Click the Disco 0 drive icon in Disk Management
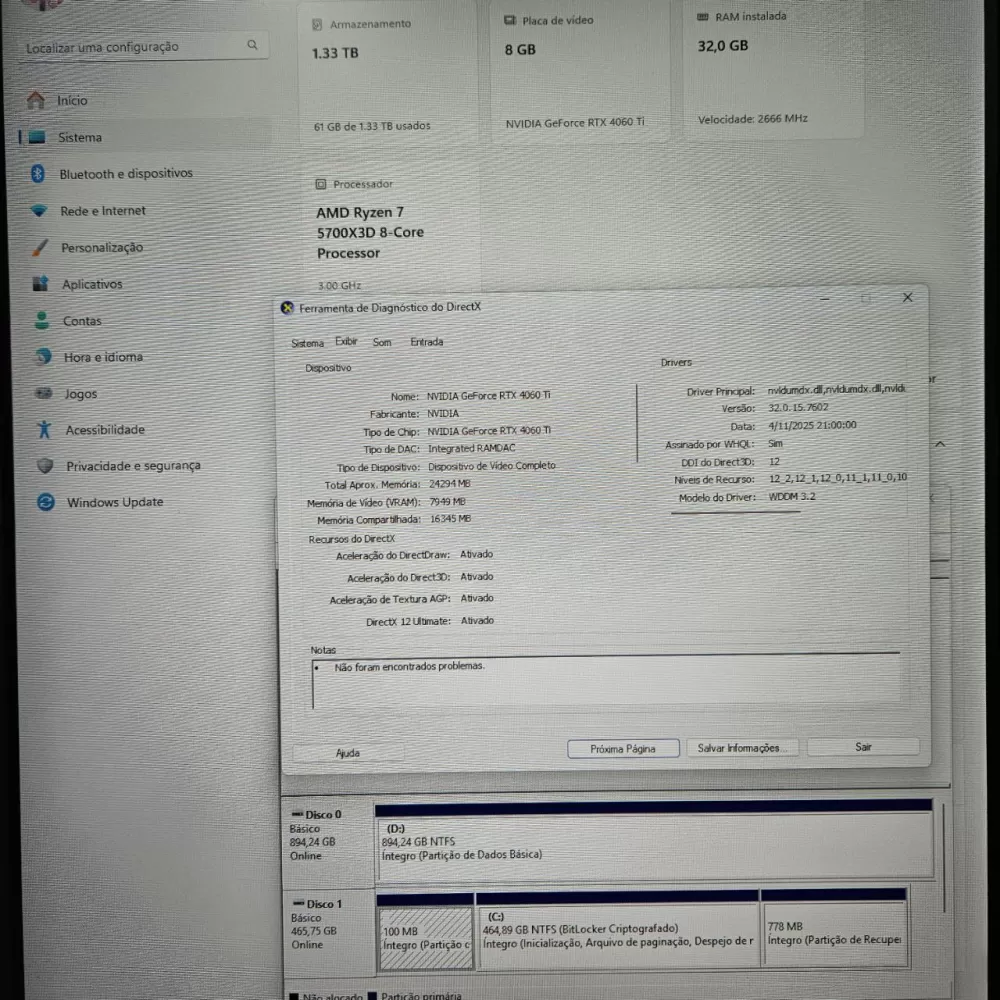1000x1000 pixels. [297, 814]
